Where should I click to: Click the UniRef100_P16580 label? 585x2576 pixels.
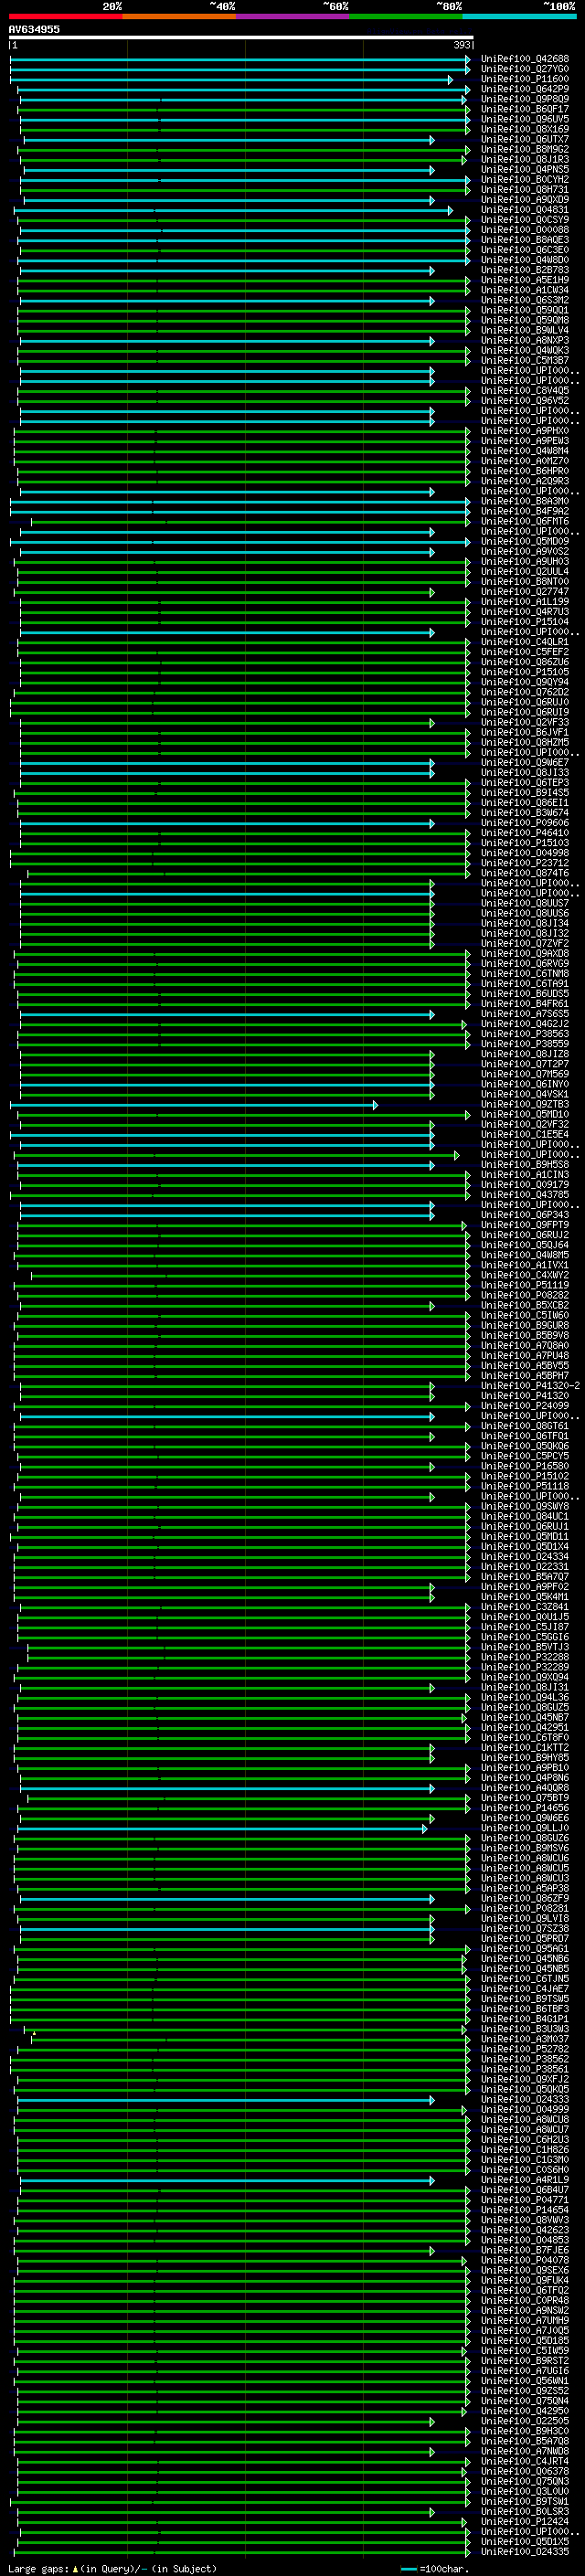(525, 1466)
